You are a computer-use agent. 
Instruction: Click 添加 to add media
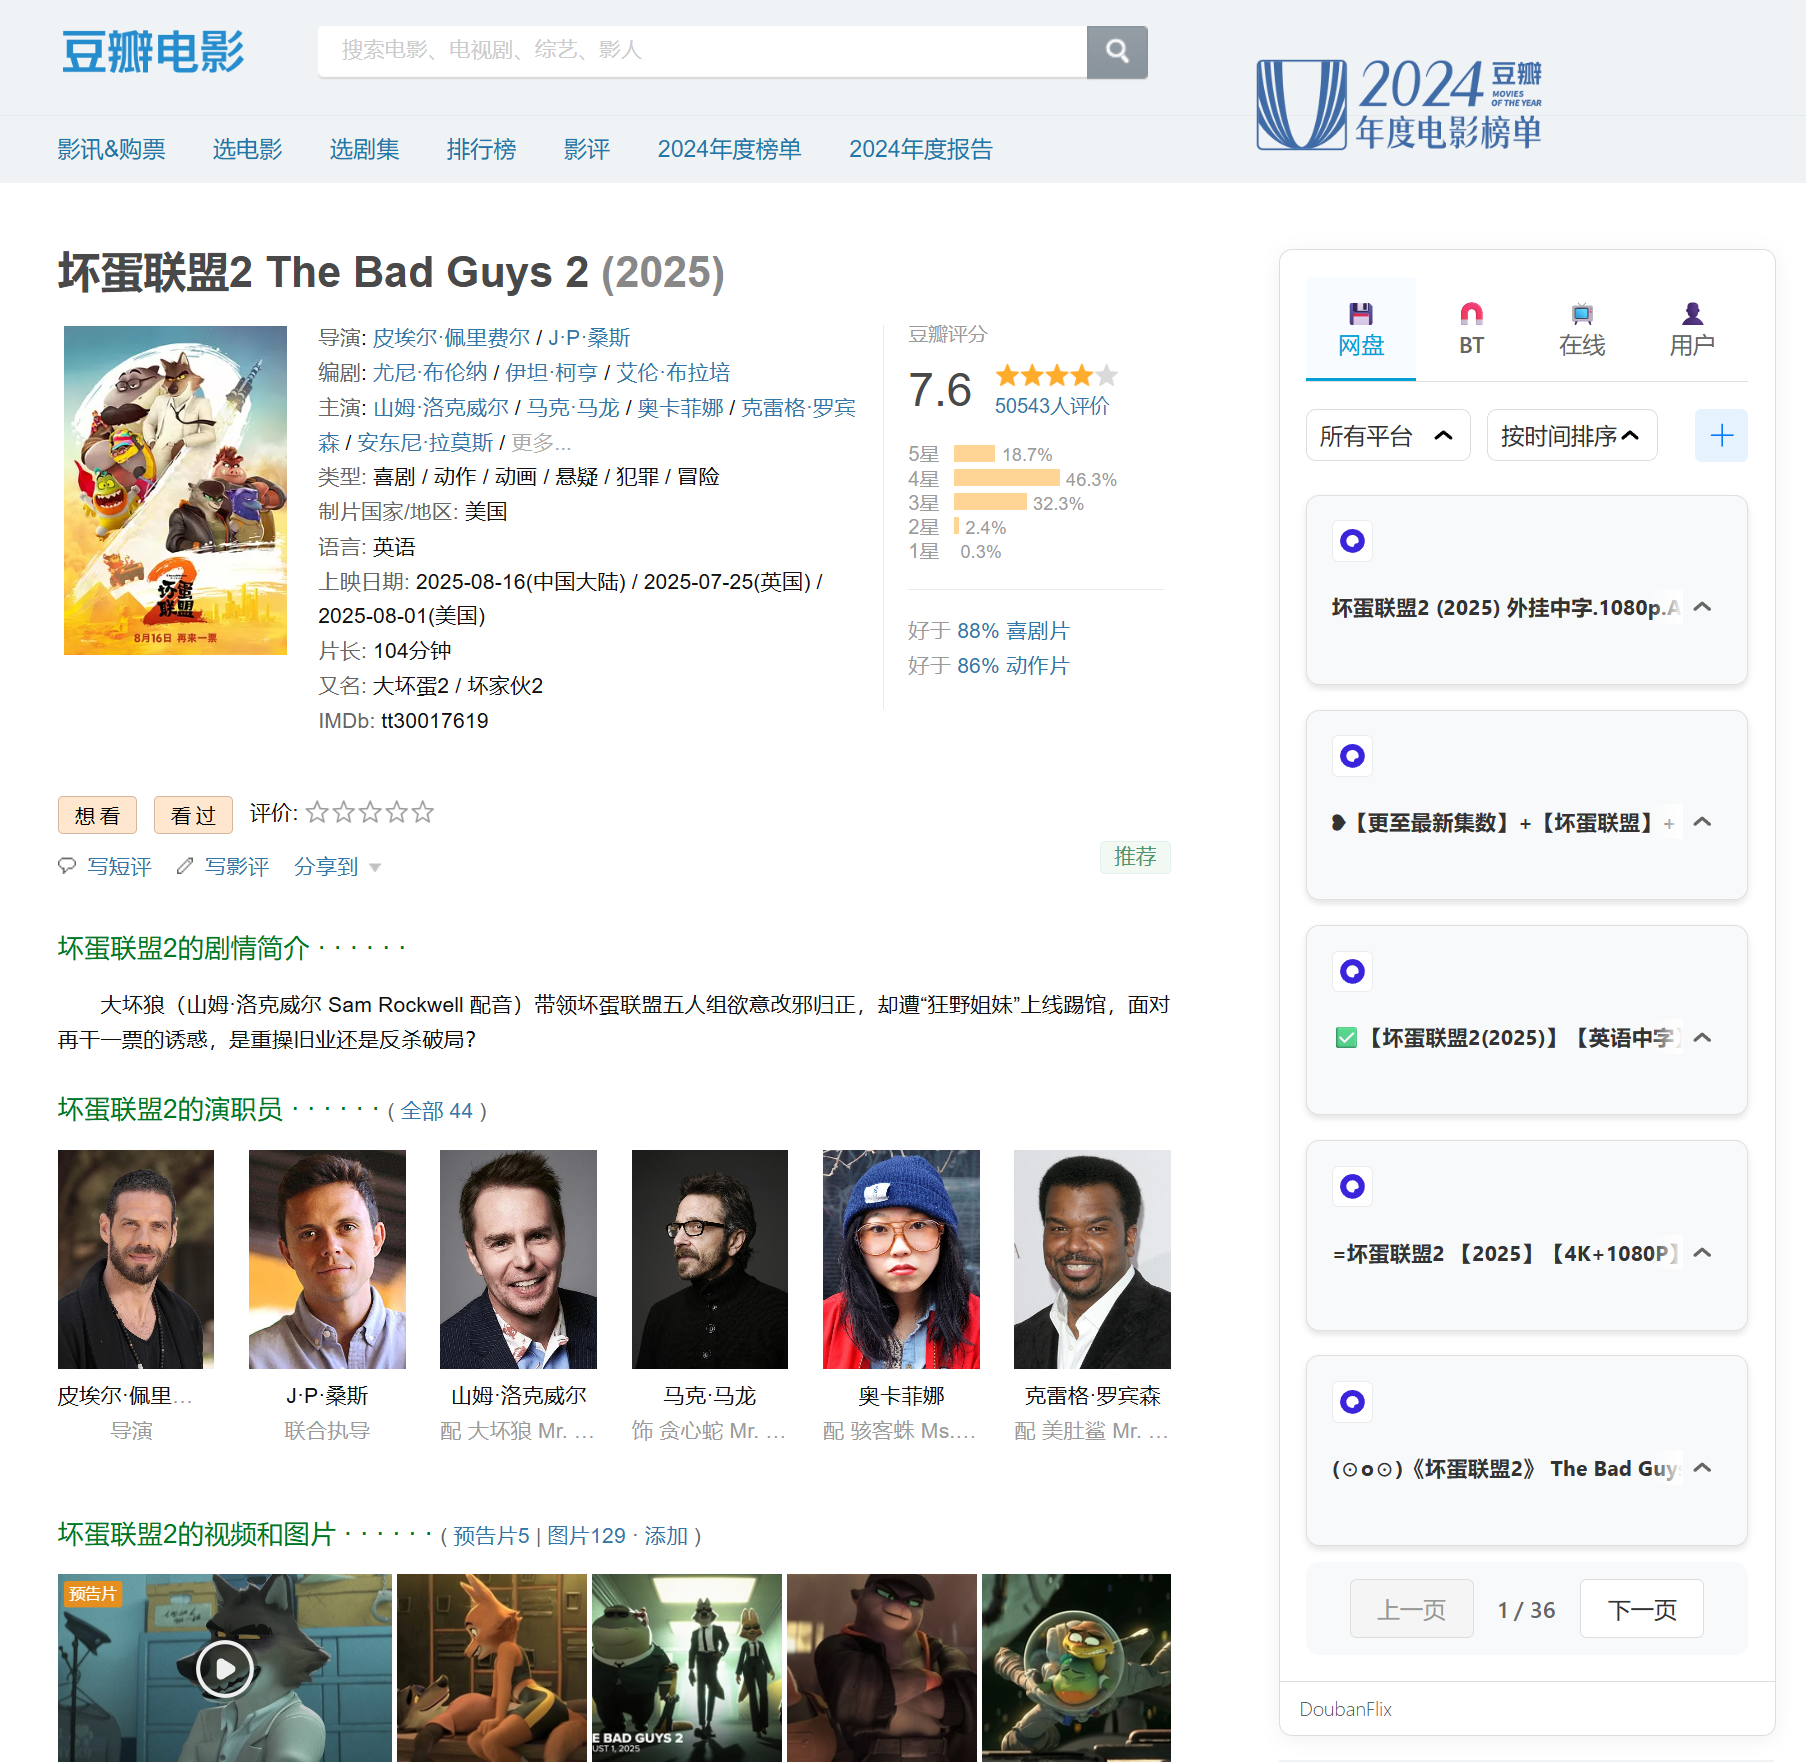coord(666,1536)
